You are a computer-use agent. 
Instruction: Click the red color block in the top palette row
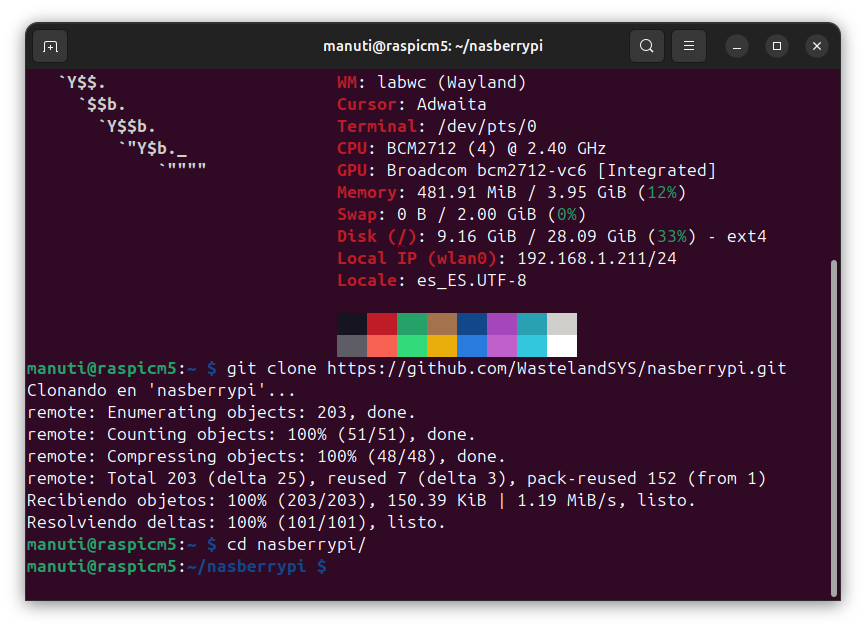click(382, 324)
